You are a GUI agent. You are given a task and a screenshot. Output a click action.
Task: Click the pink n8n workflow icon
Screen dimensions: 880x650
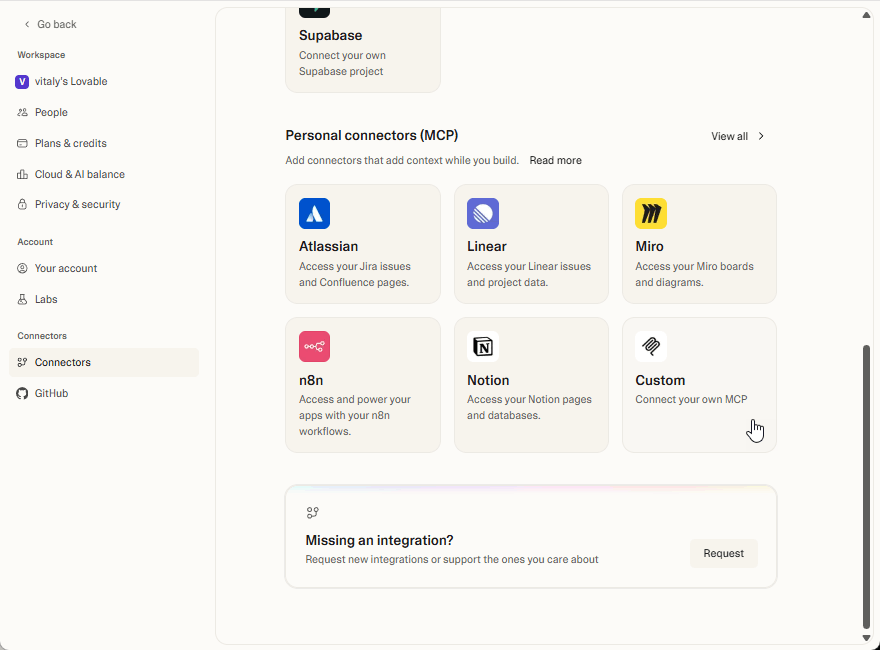pos(314,347)
